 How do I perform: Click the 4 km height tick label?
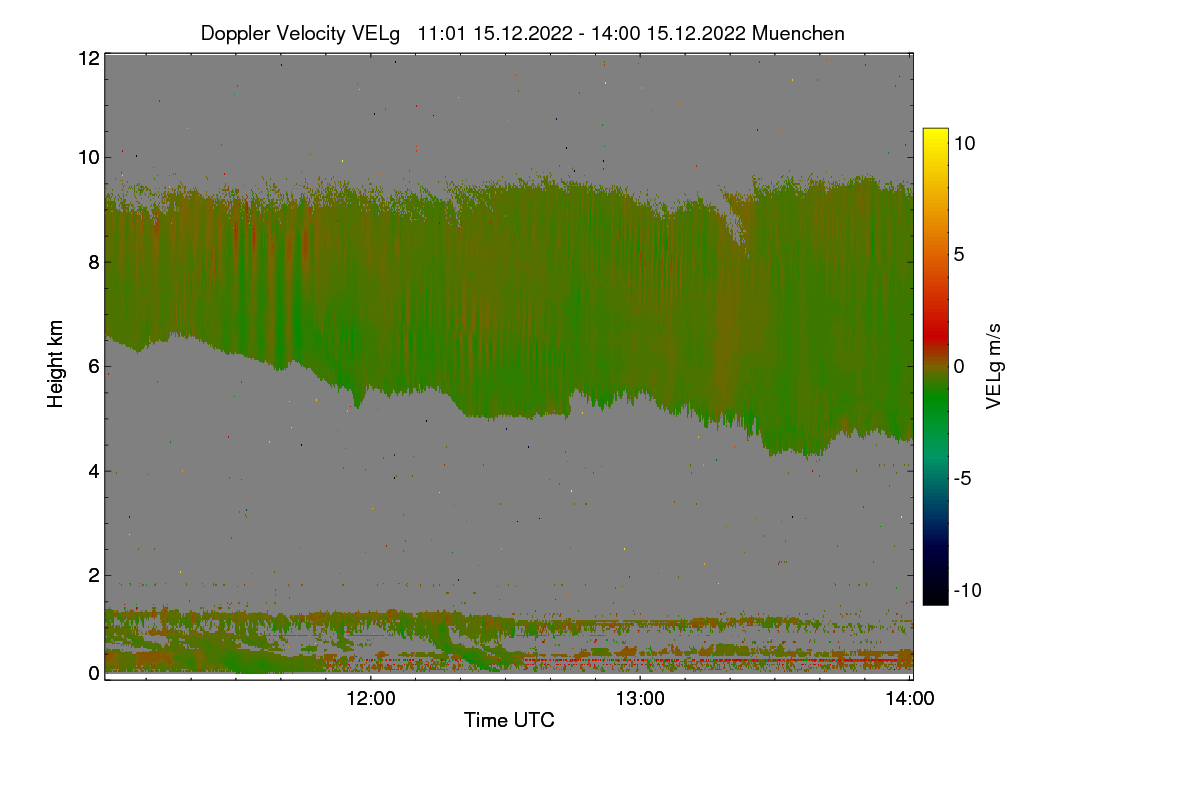[x=94, y=470]
